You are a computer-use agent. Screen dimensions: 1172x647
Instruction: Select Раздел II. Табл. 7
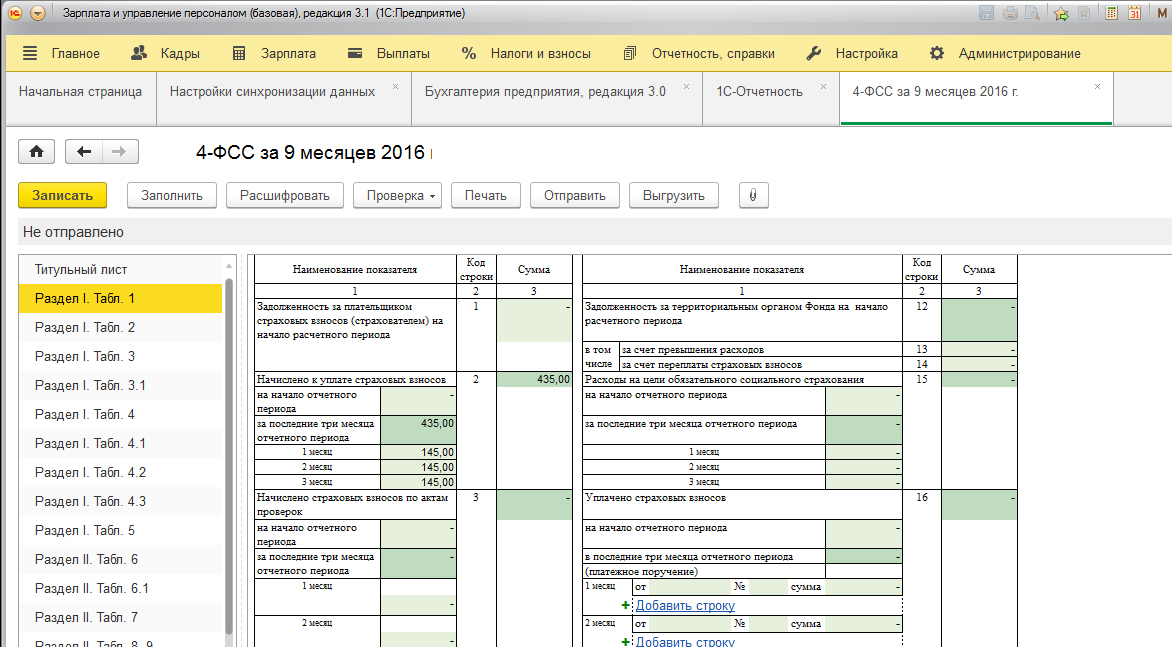(120, 617)
